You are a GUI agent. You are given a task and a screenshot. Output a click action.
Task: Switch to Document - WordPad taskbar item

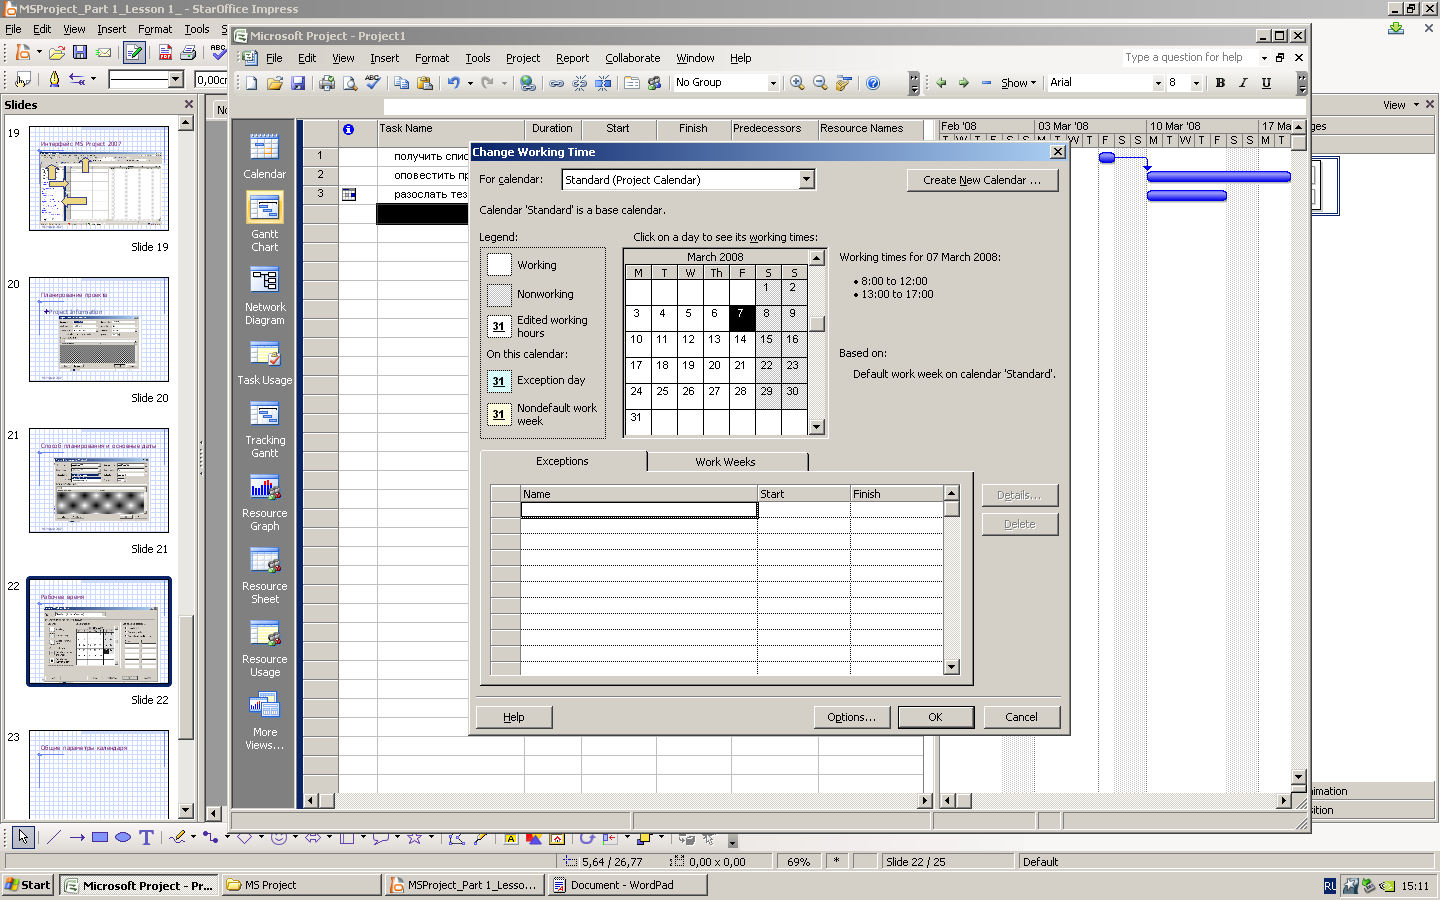tap(628, 885)
